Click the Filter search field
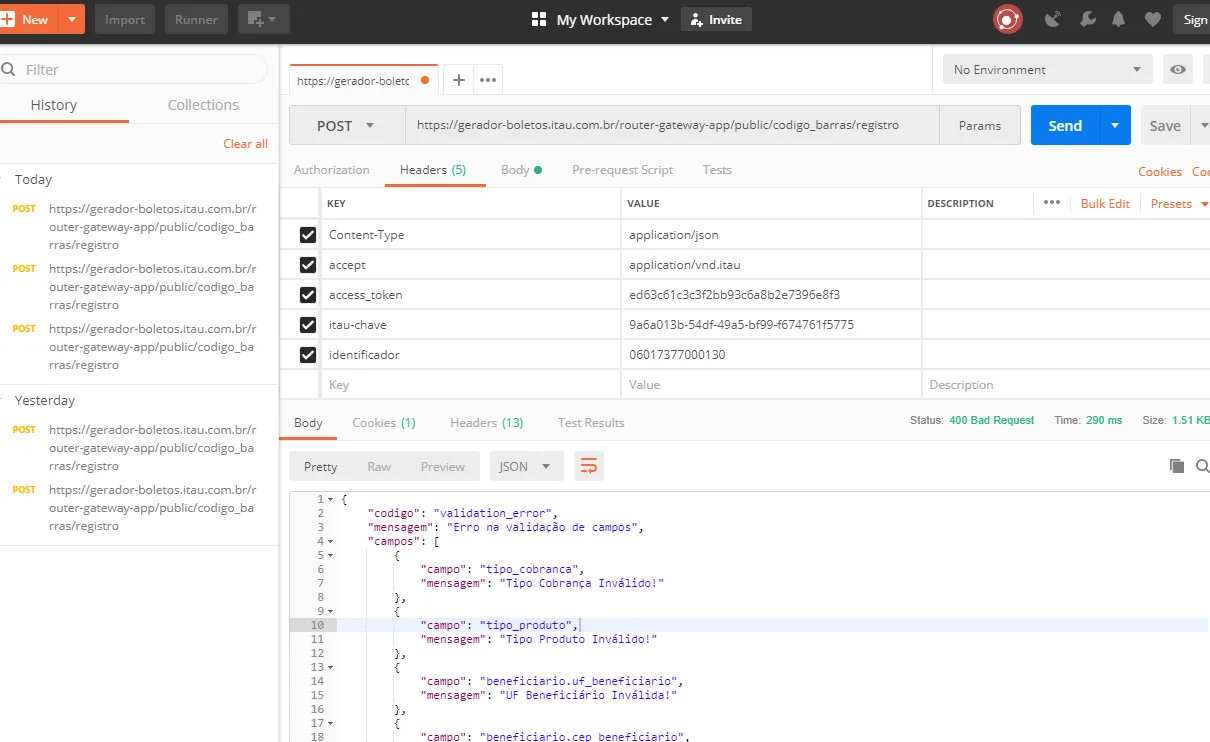1210x742 pixels. (140, 70)
